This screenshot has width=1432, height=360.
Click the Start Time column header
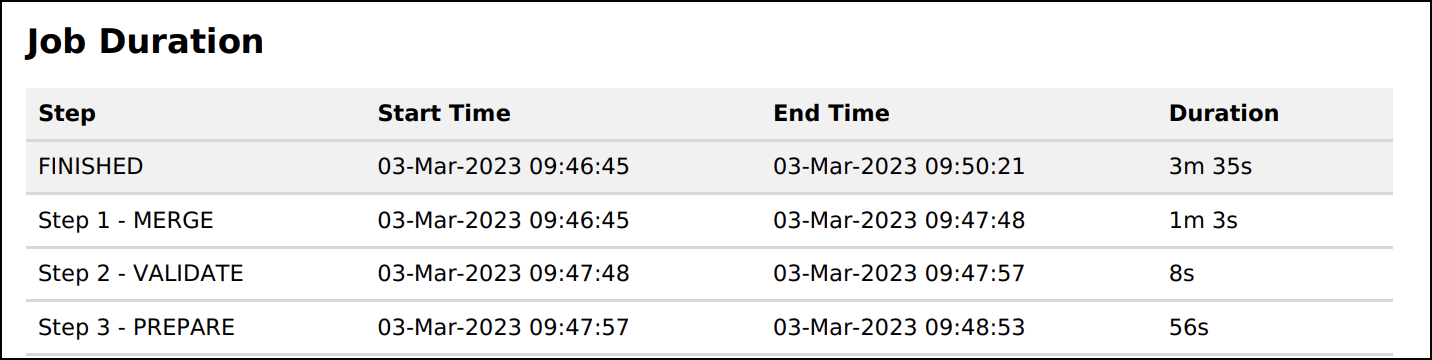point(444,114)
